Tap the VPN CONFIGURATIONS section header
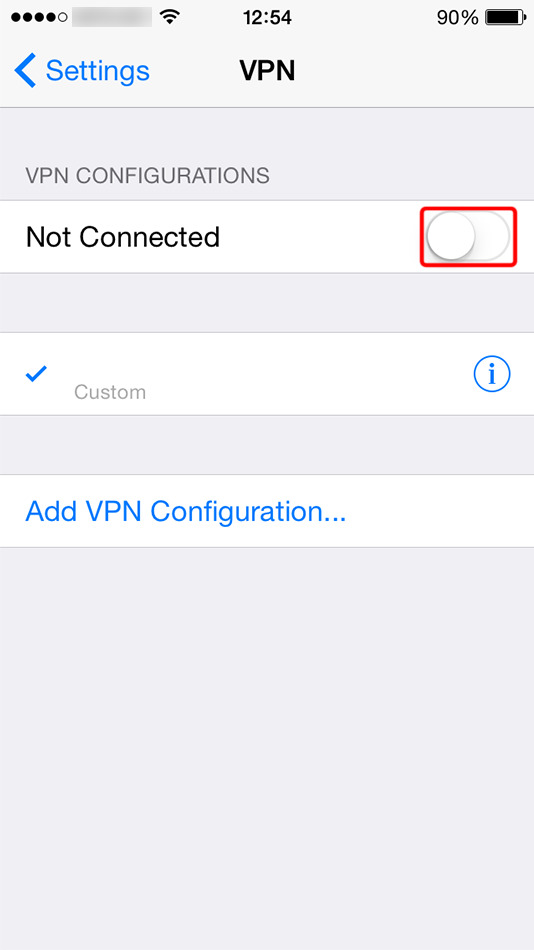 (147, 176)
